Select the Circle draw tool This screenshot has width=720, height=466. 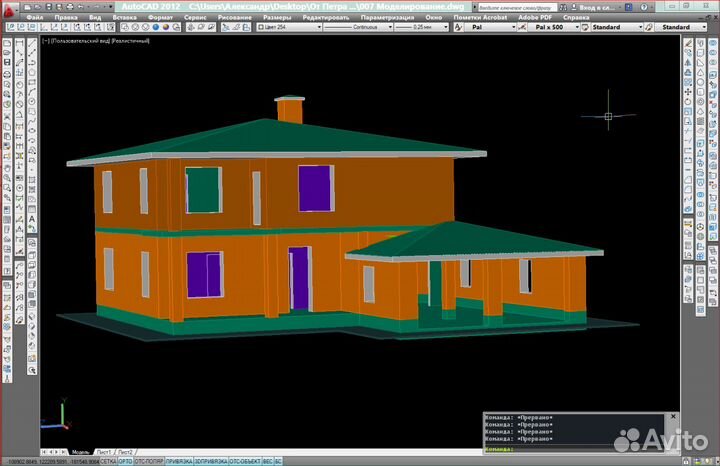coord(32,102)
